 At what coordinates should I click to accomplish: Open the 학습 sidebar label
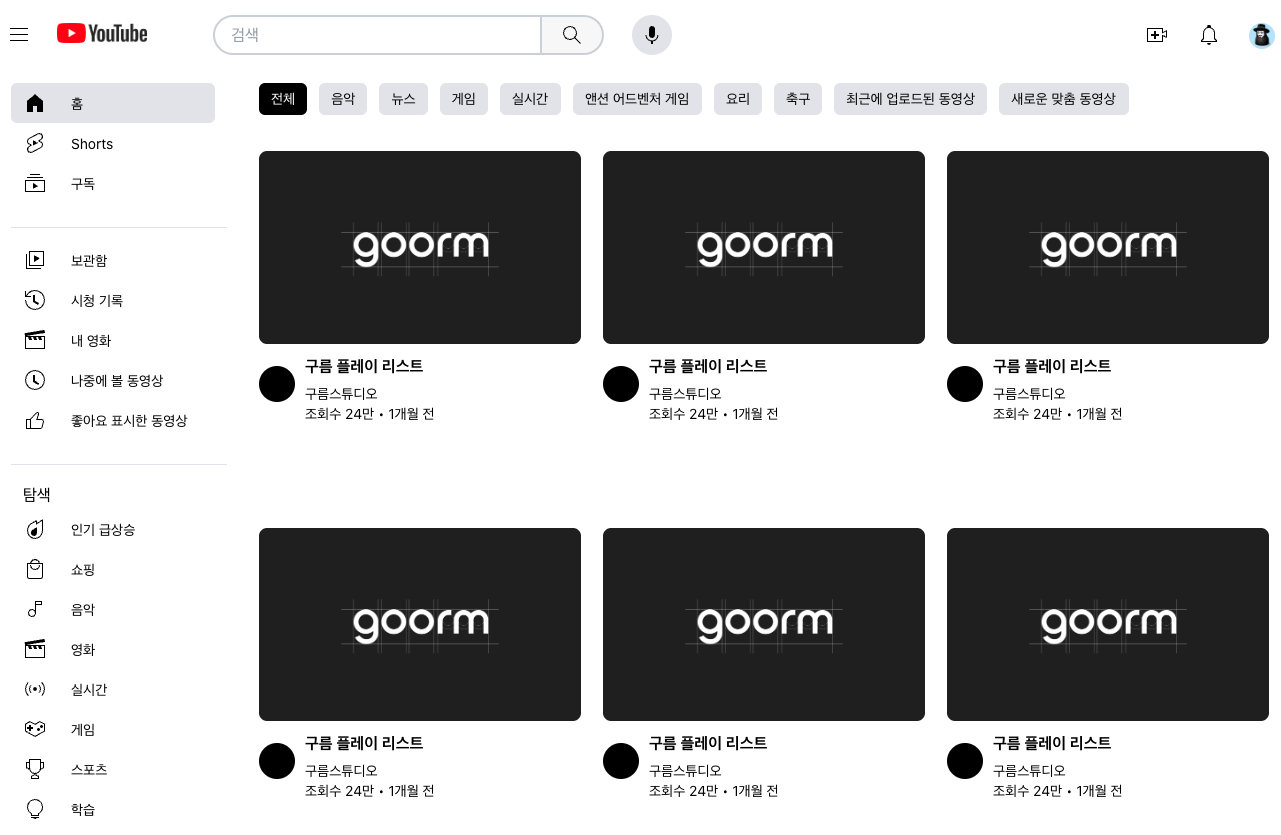[83, 809]
